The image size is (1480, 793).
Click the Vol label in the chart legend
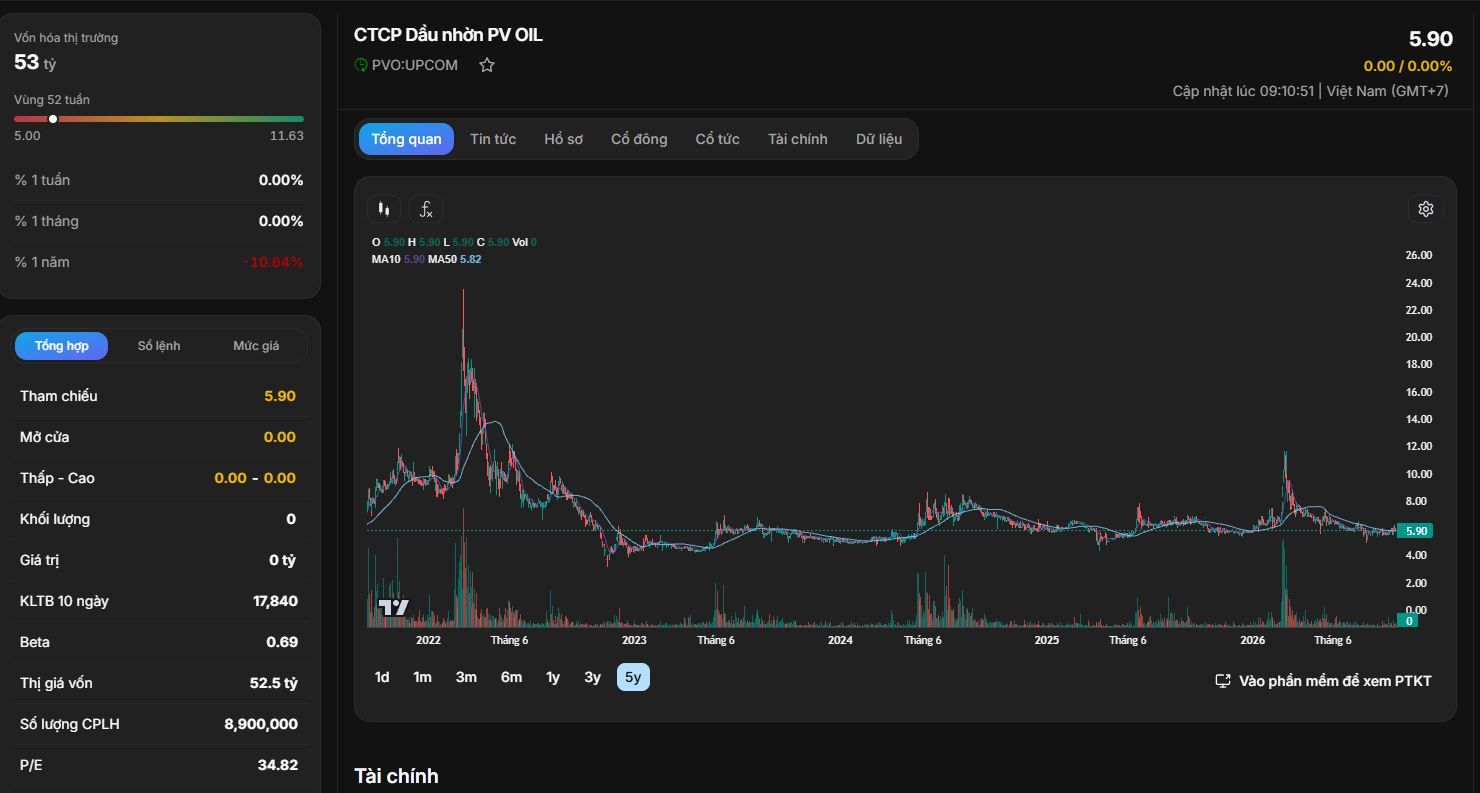pos(520,242)
